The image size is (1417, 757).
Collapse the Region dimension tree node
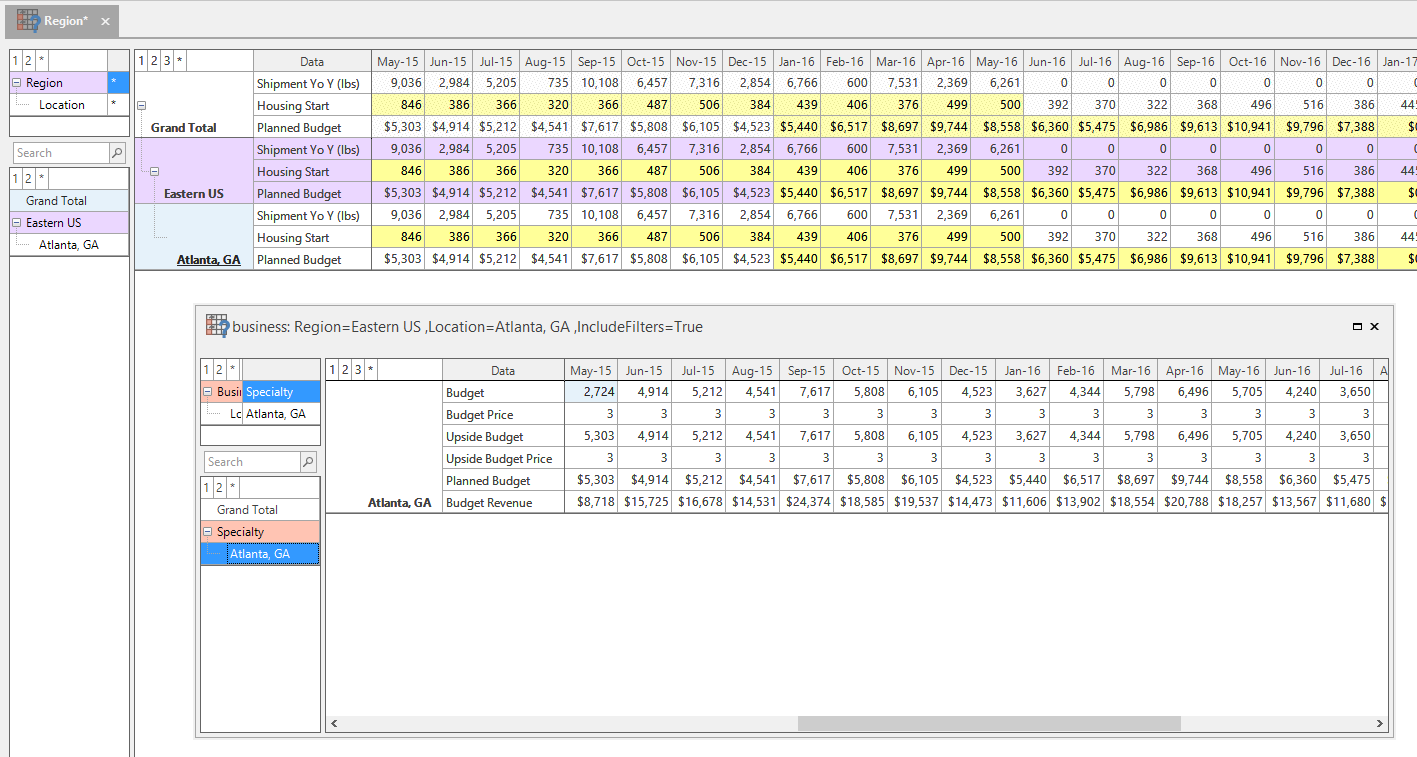pos(17,83)
